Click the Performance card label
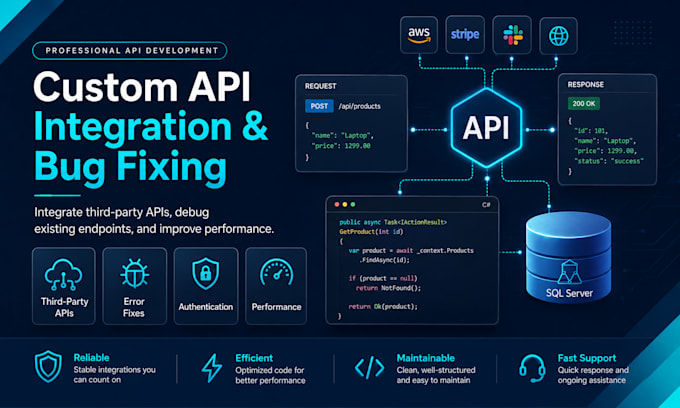Screen dimensions: 680x408 (276, 307)
